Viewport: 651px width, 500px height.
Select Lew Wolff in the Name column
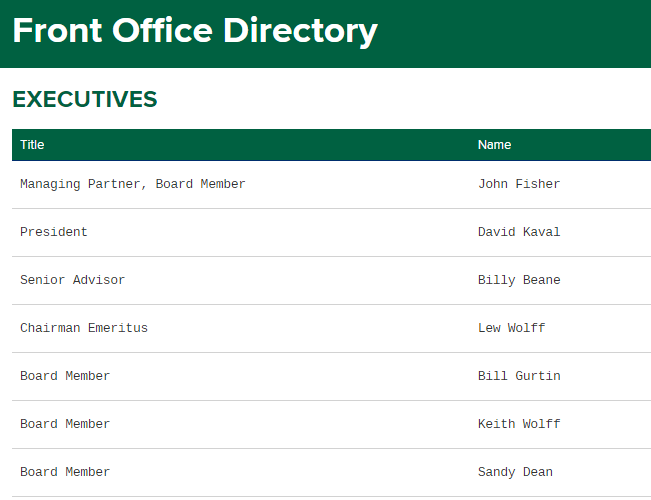[x=511, y=328]
